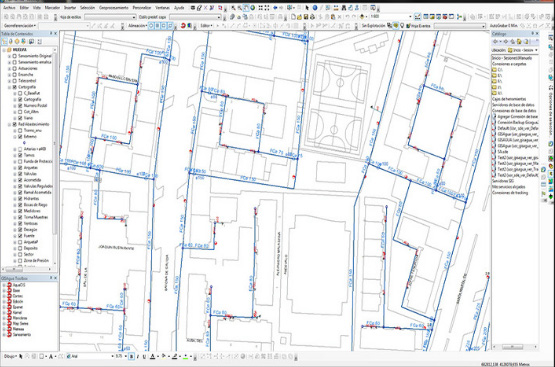
Task: Open the Editor dropdown menu
Action: click(x=206, y=25)
